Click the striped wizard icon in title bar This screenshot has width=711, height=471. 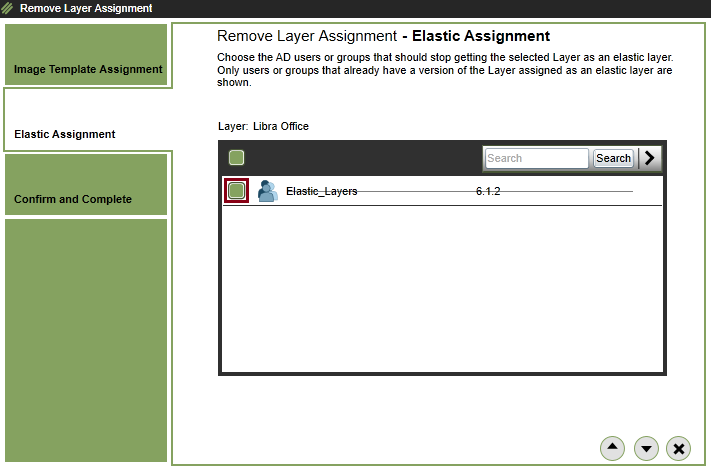coord(9,9)
